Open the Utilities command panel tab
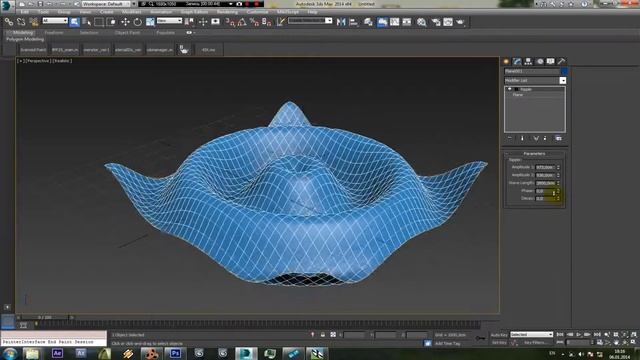The height and width of the screenshot is (360, 640). point(562,61)
